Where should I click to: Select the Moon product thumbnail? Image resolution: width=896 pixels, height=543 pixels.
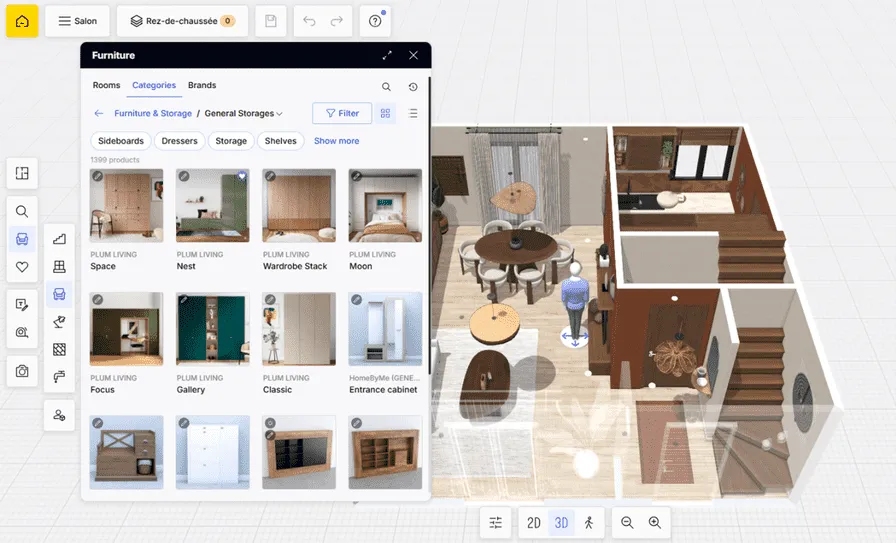[x=385, y=205]
